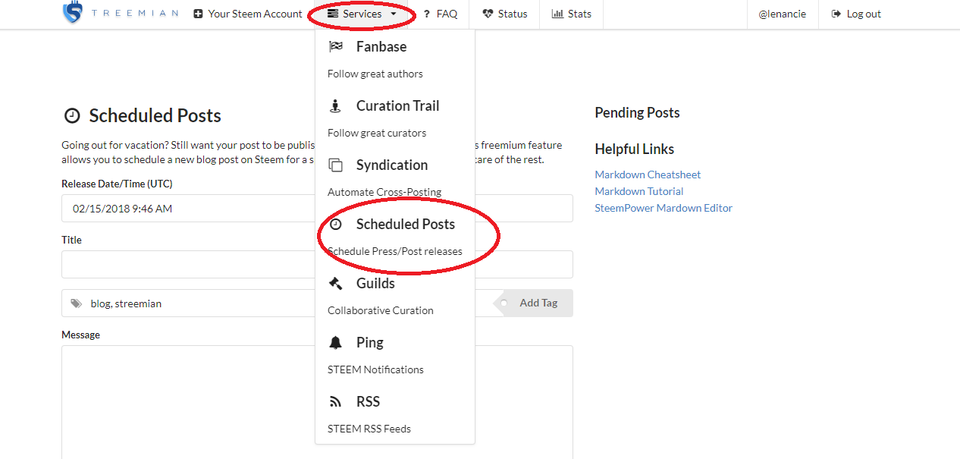Click into the Title input field

317,264
